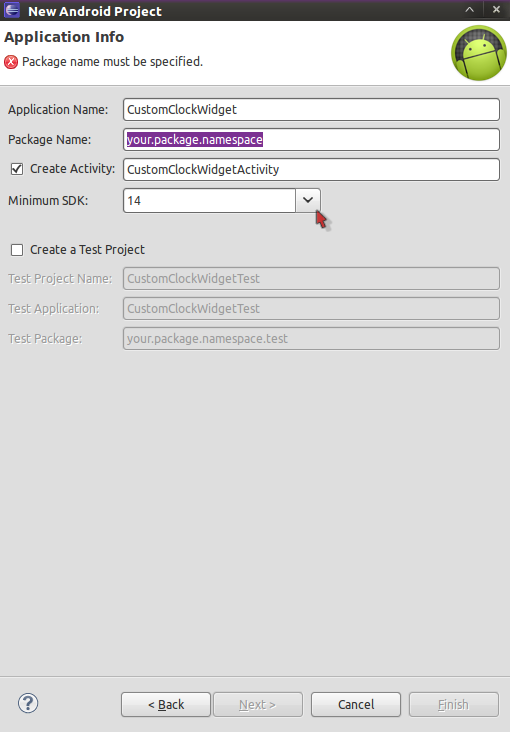The width and height of the screenshot is (510, 732).
Task: Open the Minimum SDK dropdown arrow
Action: coord(308,200)
